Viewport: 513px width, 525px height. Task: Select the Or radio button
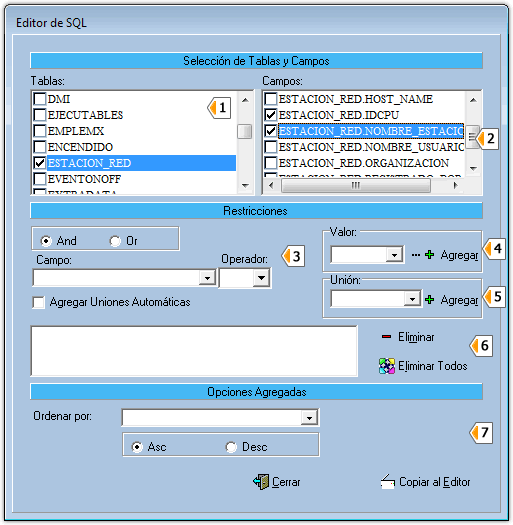(x=115, y=241)
